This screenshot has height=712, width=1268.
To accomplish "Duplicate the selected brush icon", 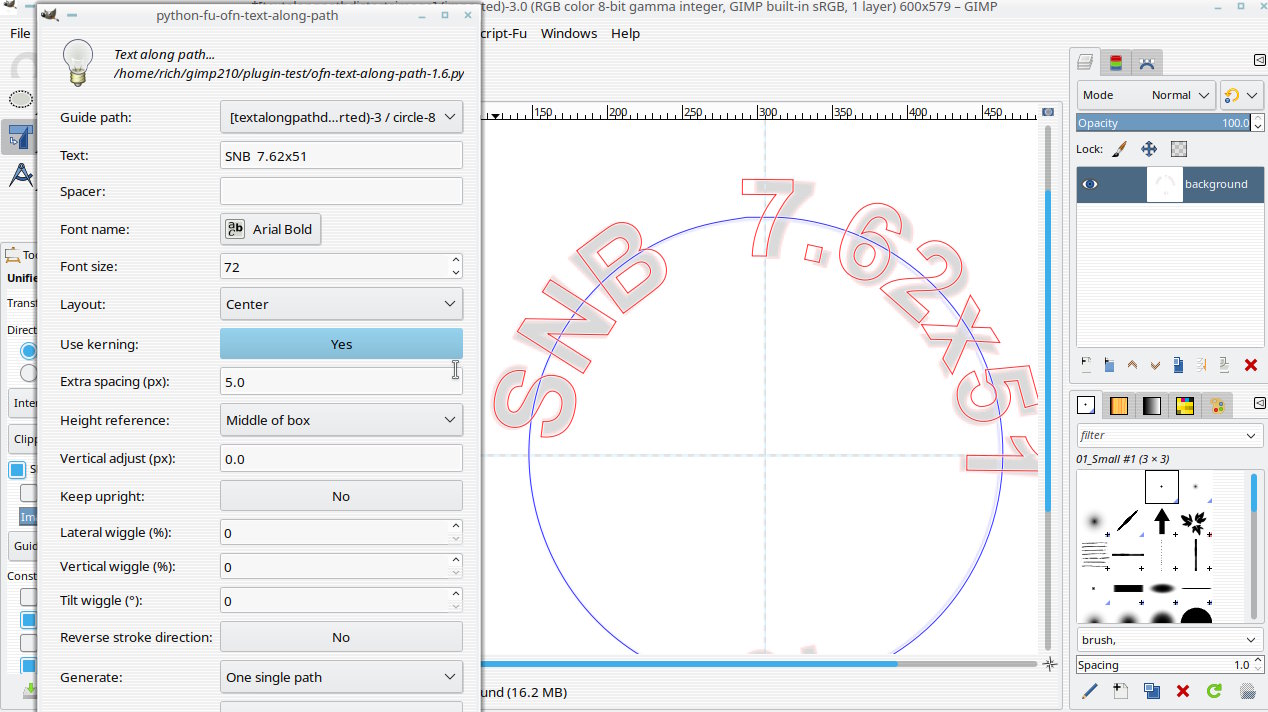I will click(x=1152, y=691).
